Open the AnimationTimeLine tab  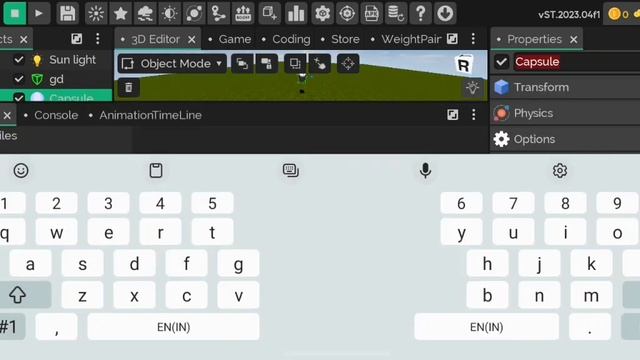151,115
